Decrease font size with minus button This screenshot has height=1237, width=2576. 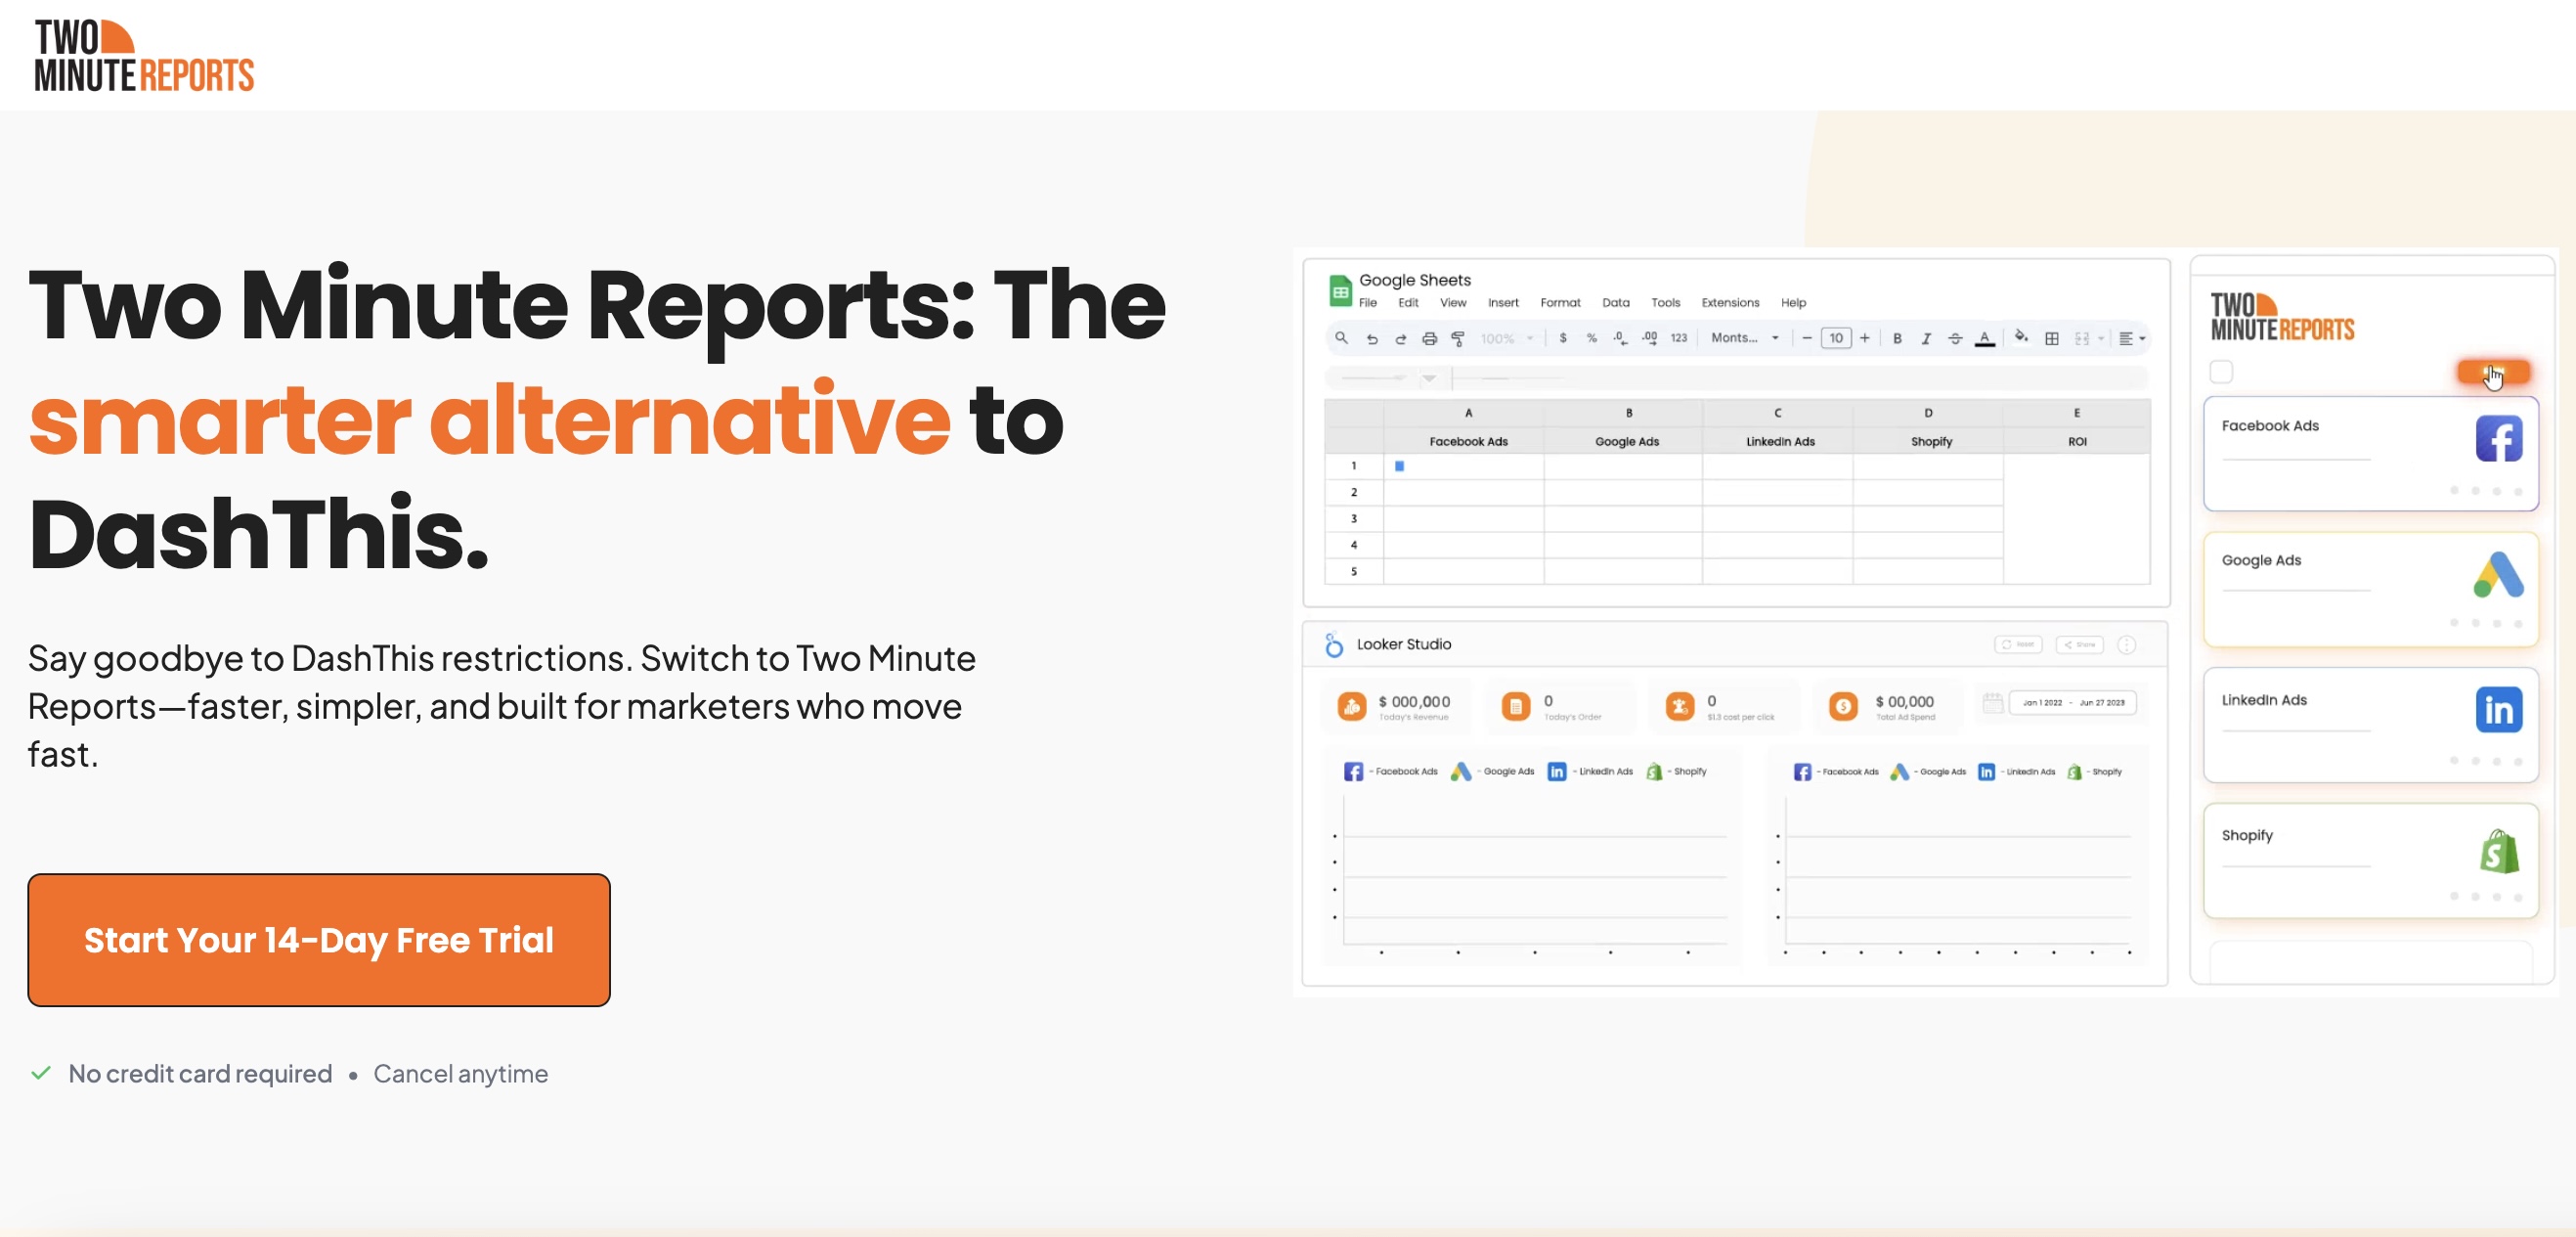(x=1807, y=338)
